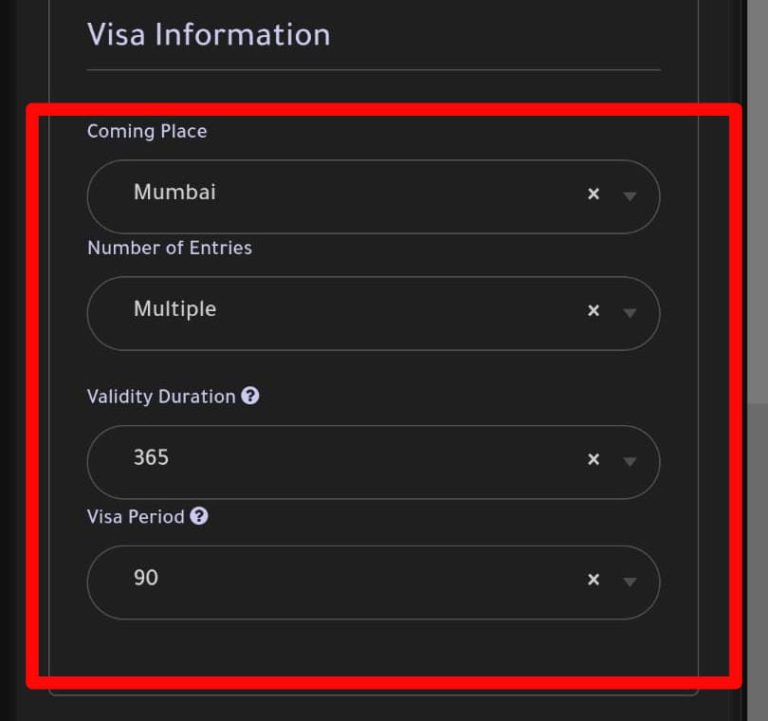The height and width of the screenshot is (721, 768).
Task: Click the 90 value in Visa Period field
Action: click(146, 578)
